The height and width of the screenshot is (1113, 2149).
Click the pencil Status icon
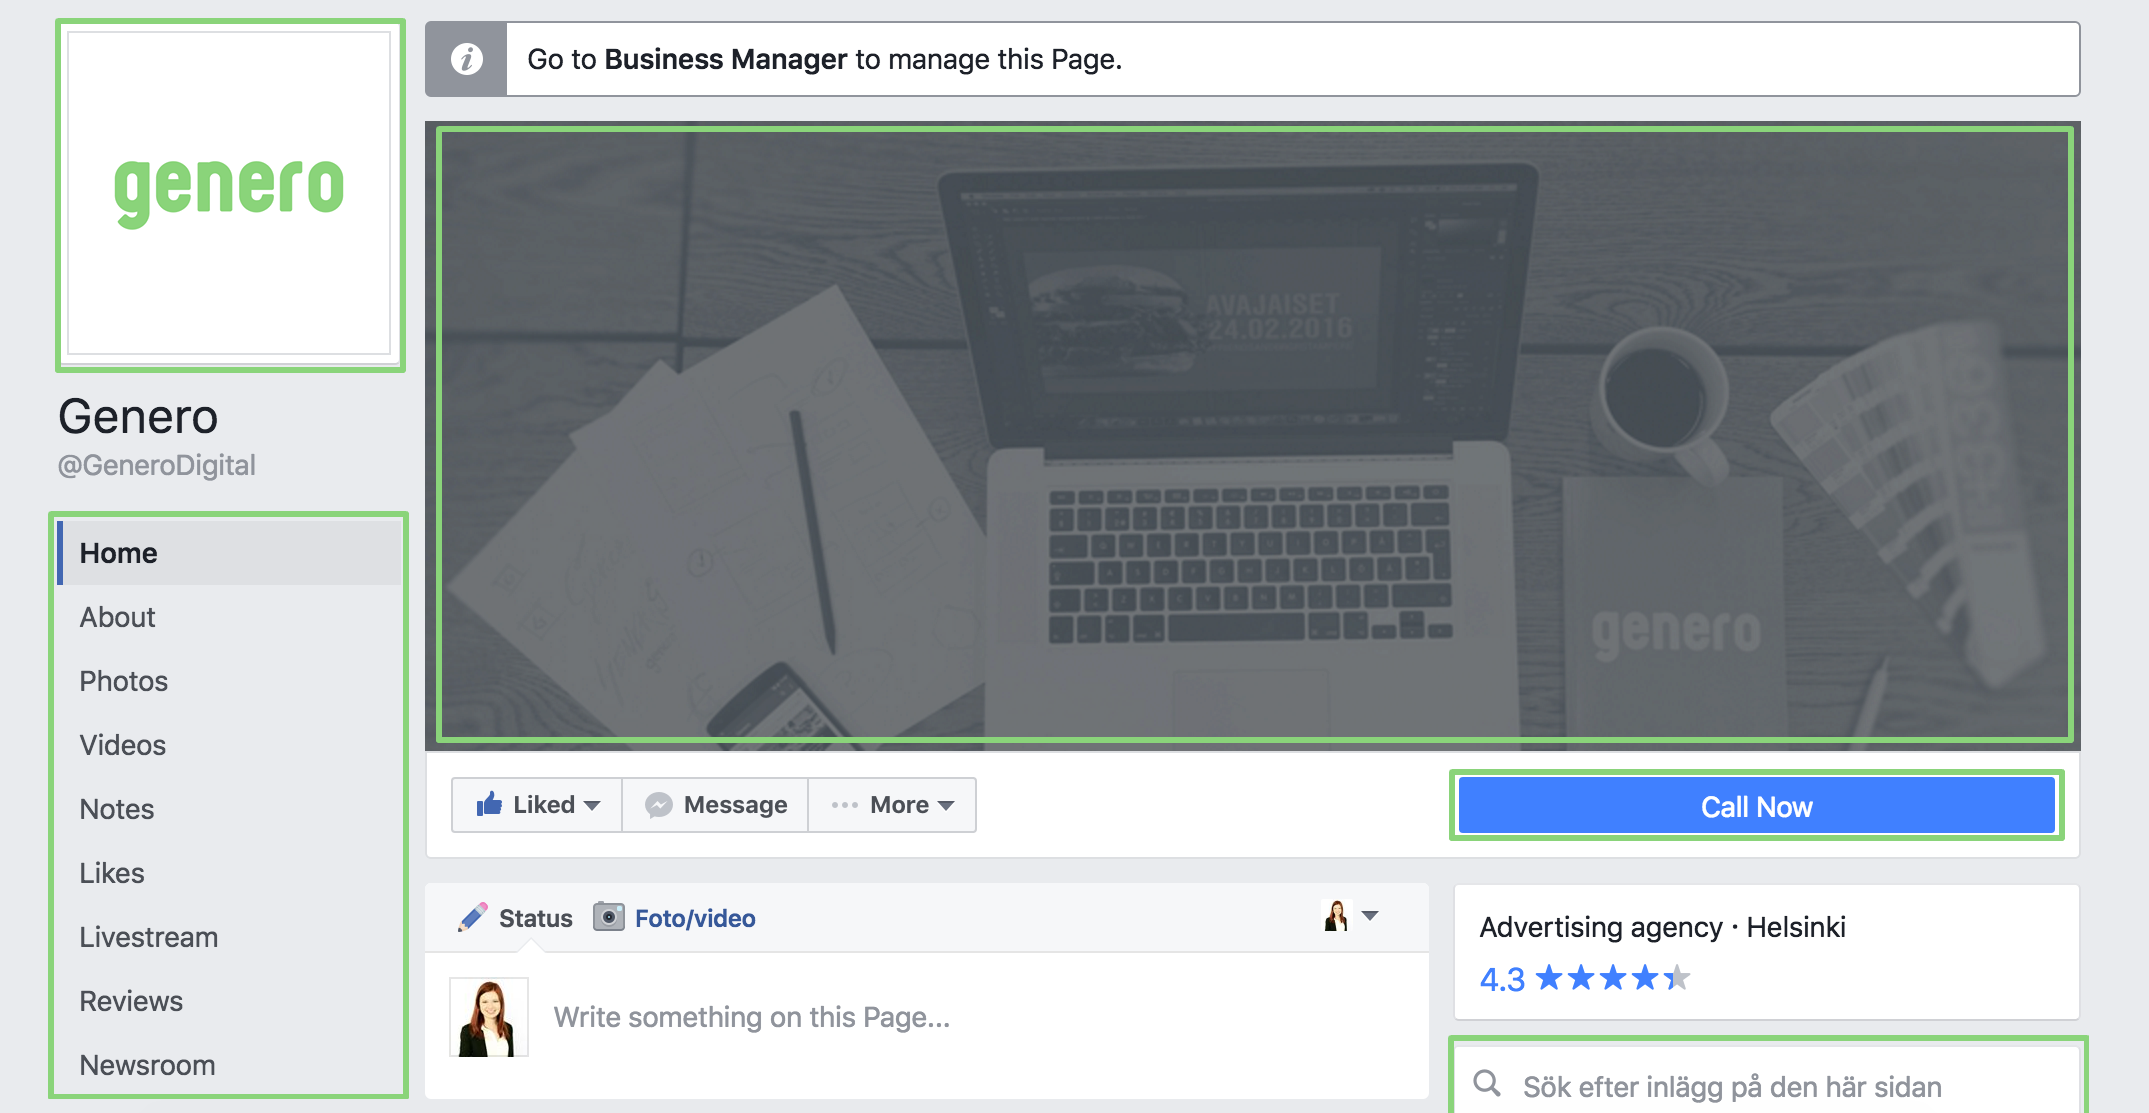472,918
